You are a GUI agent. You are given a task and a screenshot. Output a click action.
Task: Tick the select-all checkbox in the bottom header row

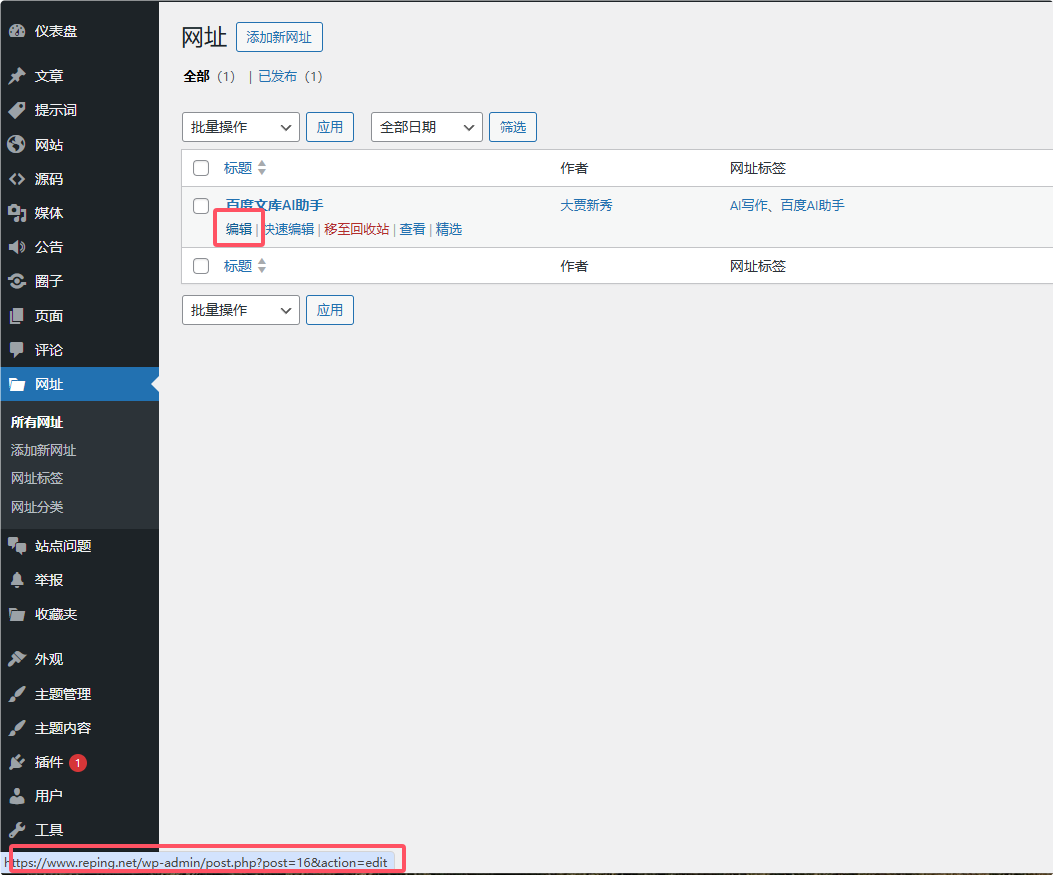pos(201,266)
